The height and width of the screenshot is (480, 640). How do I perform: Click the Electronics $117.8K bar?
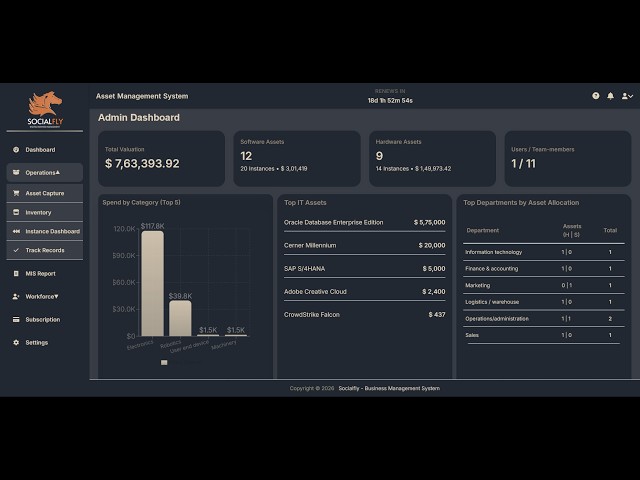pos(153,284)
